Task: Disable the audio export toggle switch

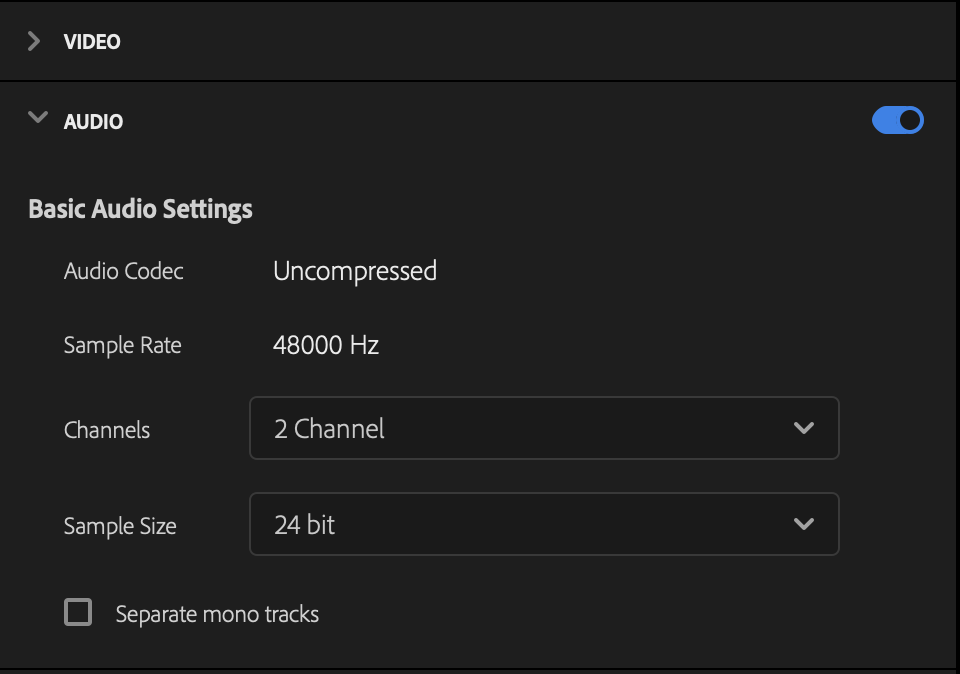Action: [x=898, y=120]
